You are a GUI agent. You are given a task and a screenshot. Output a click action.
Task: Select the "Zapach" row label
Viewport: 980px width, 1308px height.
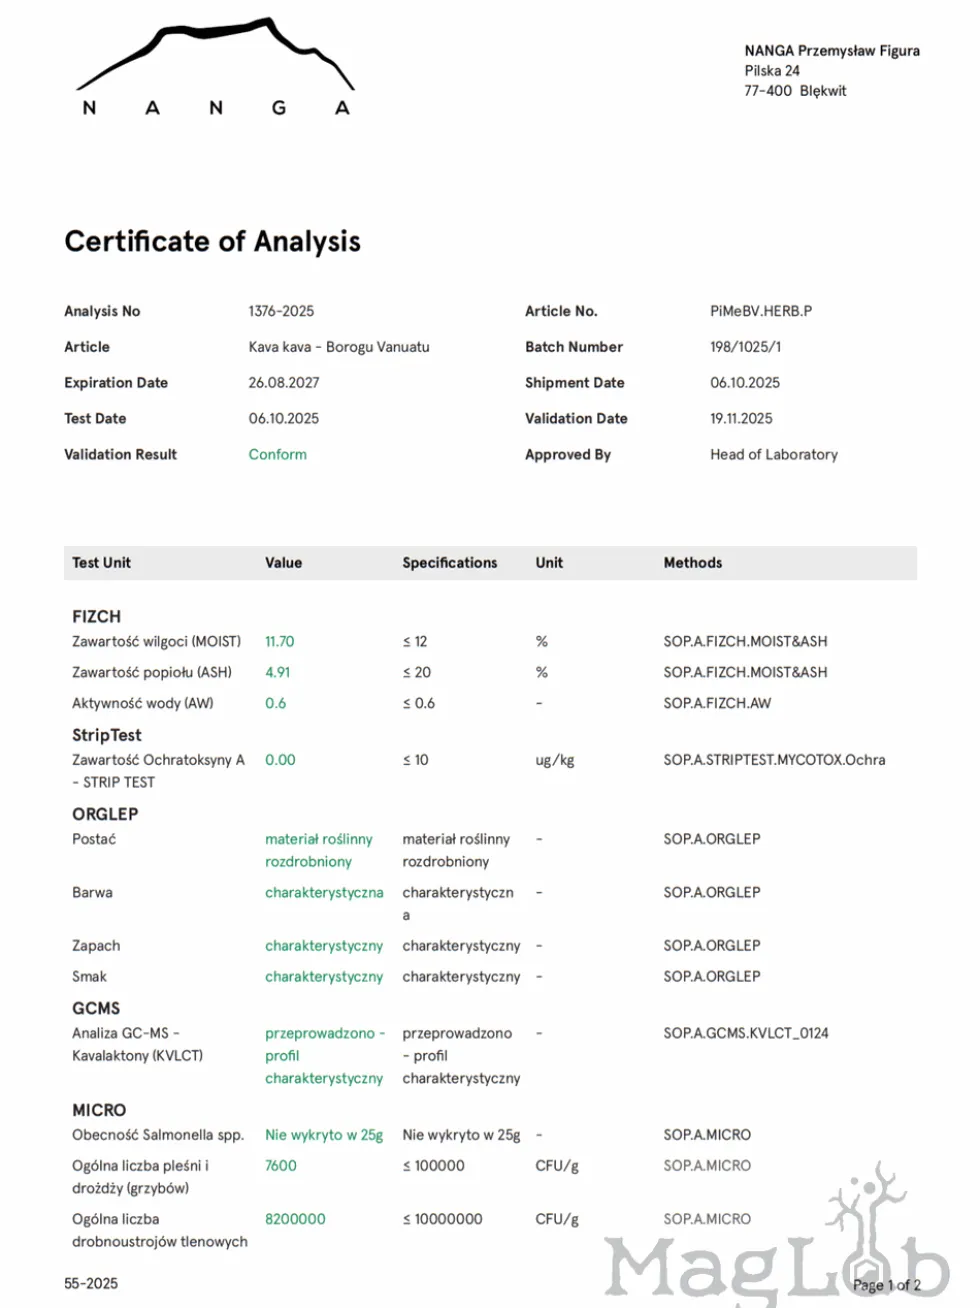click(96, 946)
